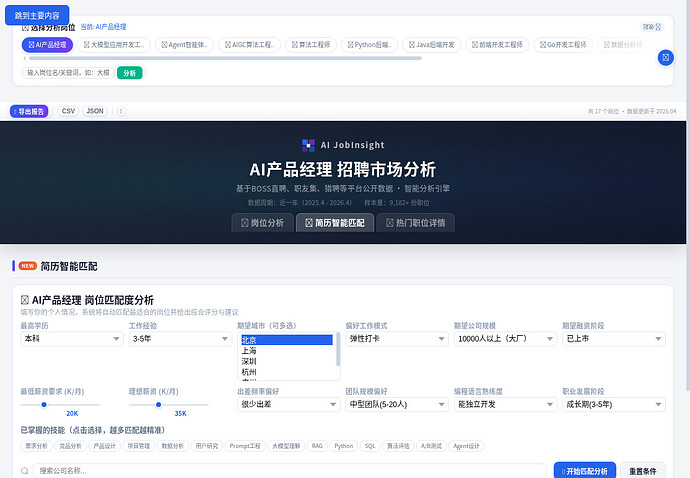Select 杭州 in the city list
Viewport: 690px width, 478px height.
(x=287, y=372)
